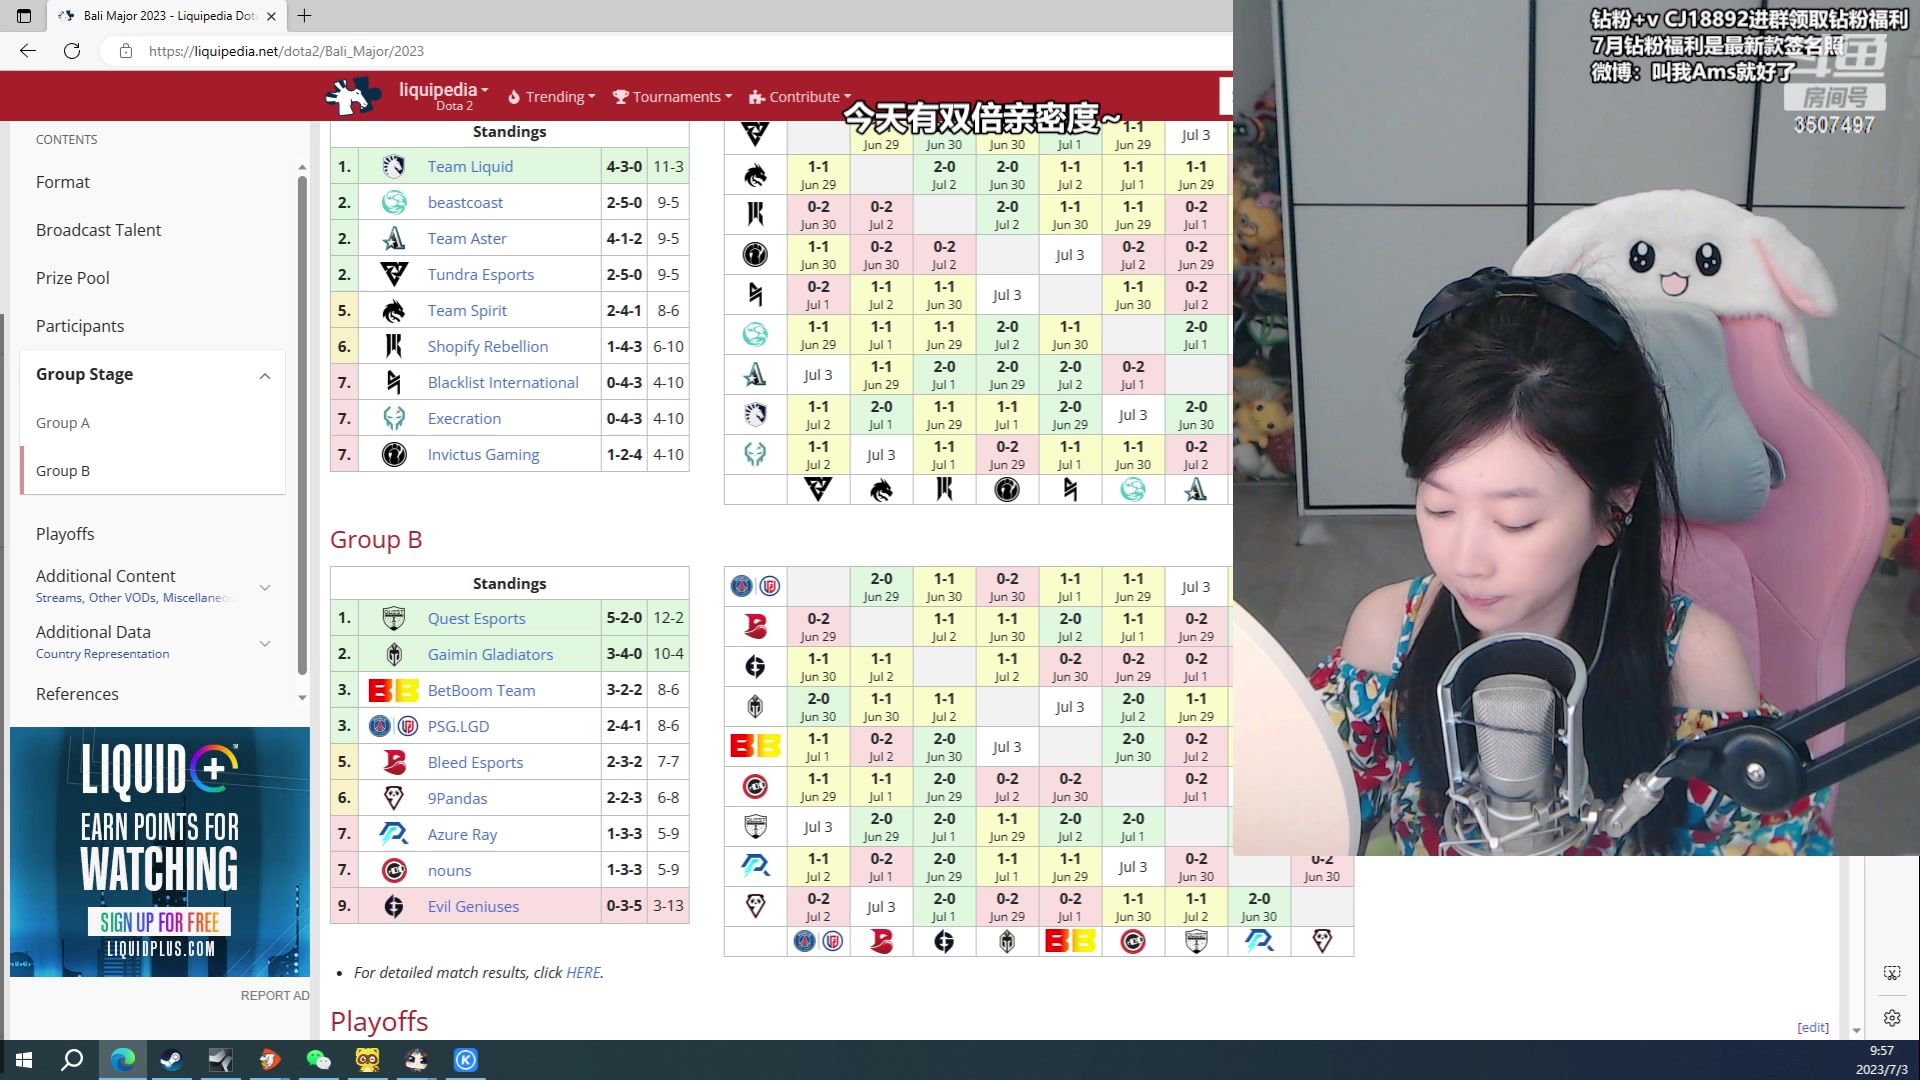Image resolution: width=1920 pixels, height=1080 pixels.
Task: Click the edit link near Playoffs
Action: pyautogui.click(x=1813, y=1027)
